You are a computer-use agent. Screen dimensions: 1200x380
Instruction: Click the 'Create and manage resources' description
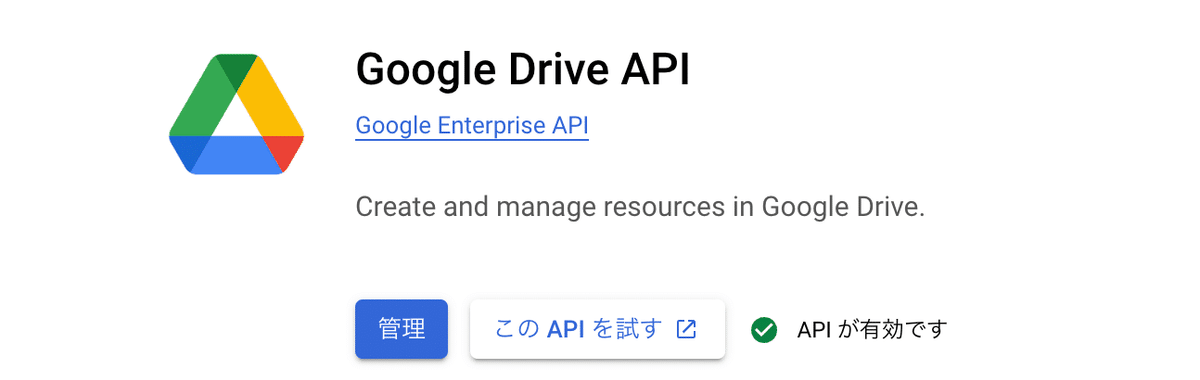tap(640, 207)
